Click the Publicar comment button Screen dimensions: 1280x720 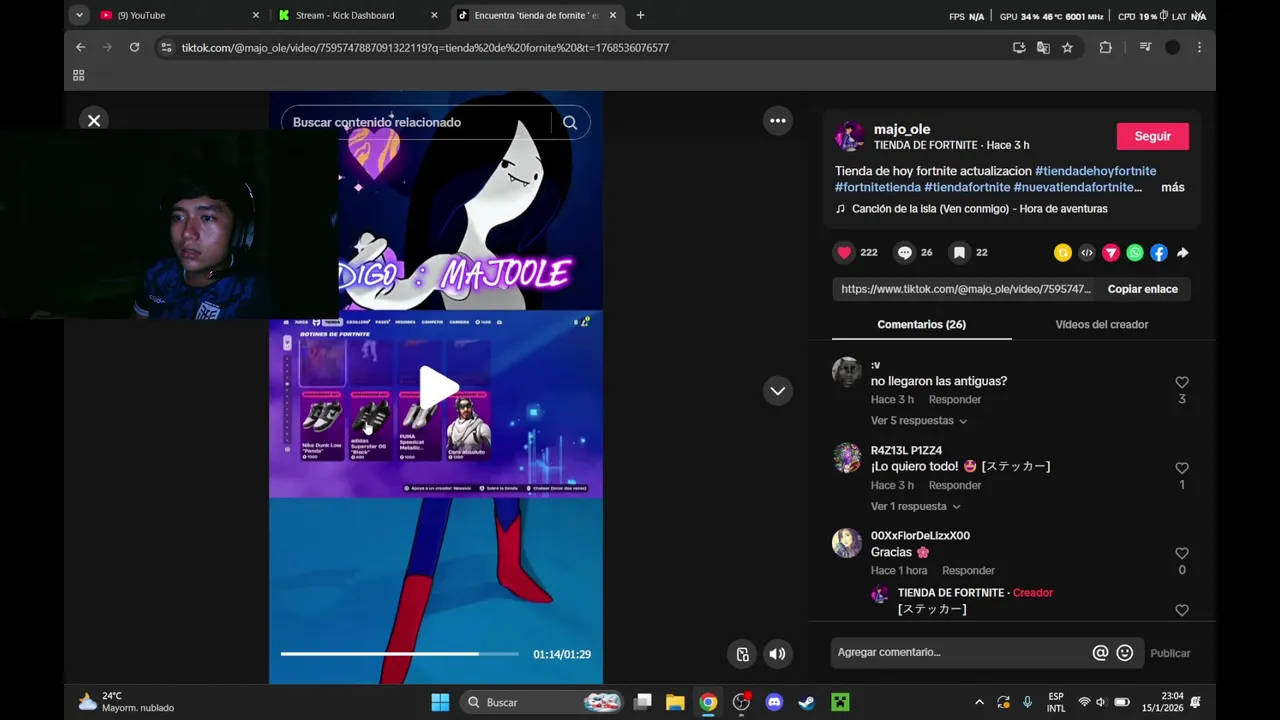coord(1170,653)
